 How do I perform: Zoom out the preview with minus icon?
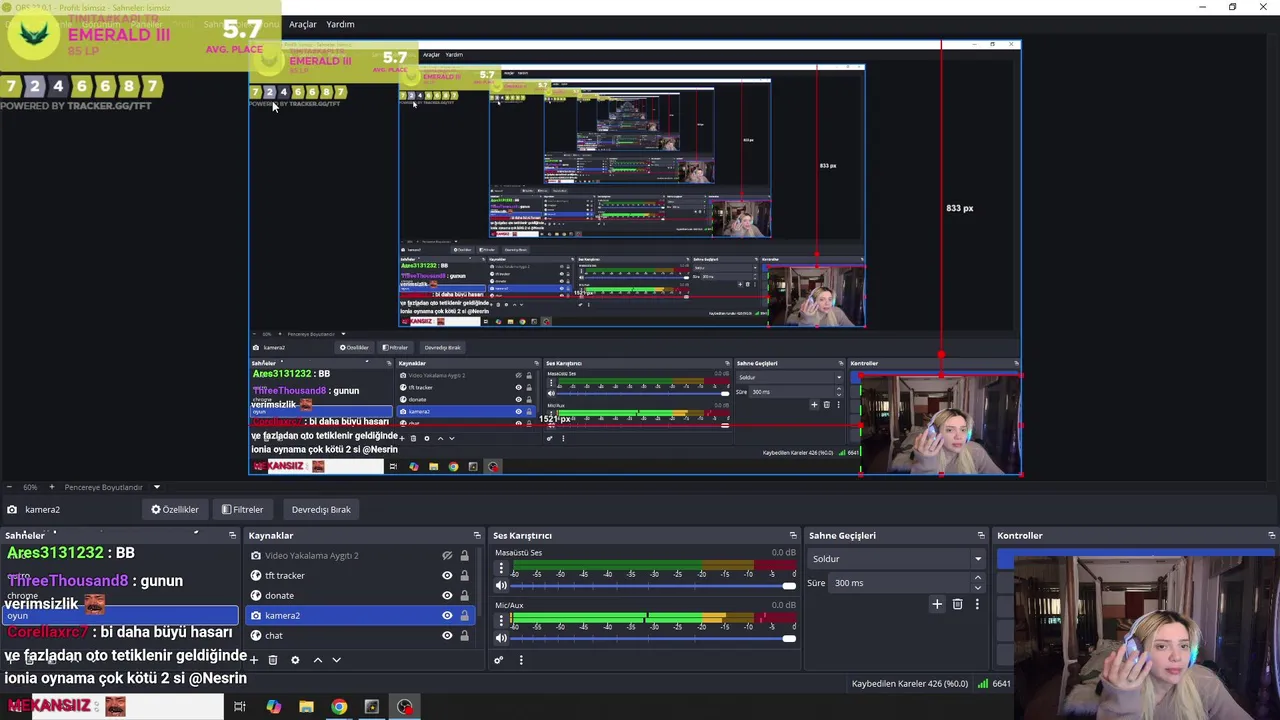tap(10, 487)
